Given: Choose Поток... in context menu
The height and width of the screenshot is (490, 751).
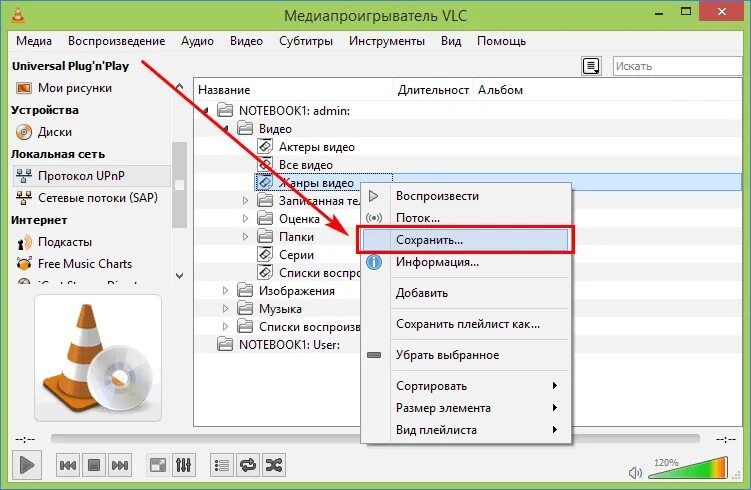Looking at the screenshot, I should 466,218.
